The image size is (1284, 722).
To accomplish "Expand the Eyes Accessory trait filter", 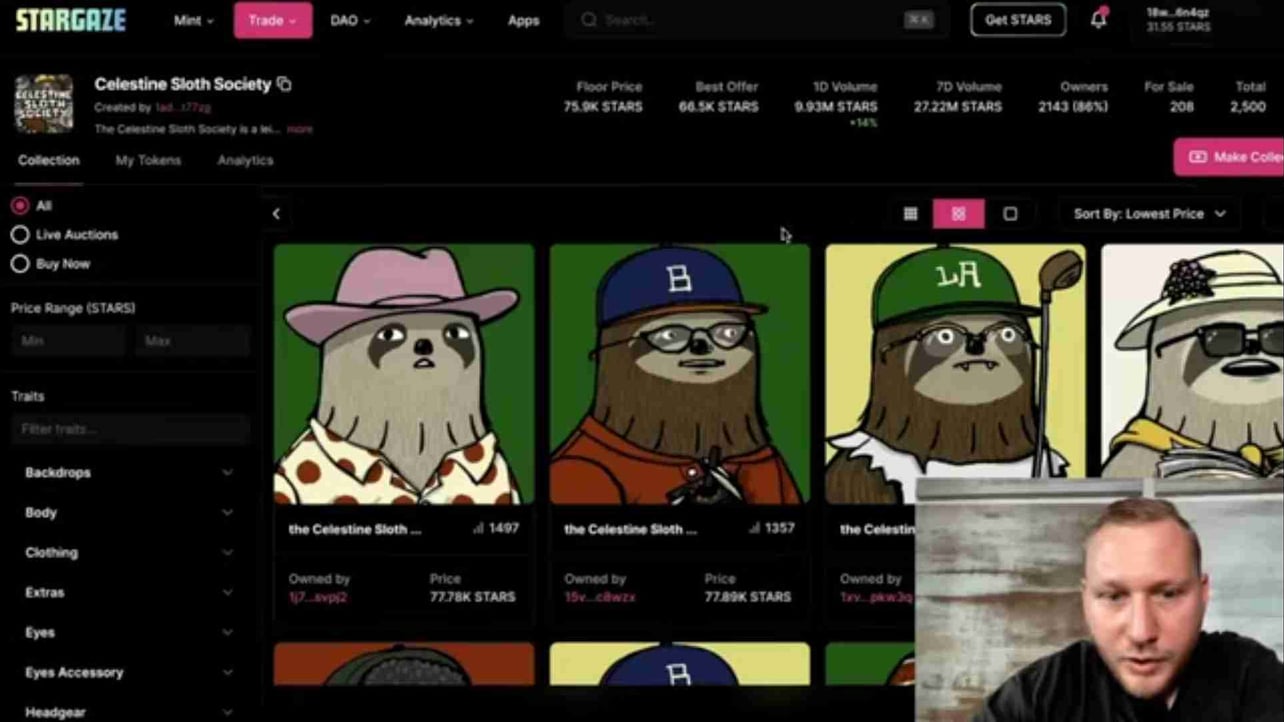I will 129,672.
